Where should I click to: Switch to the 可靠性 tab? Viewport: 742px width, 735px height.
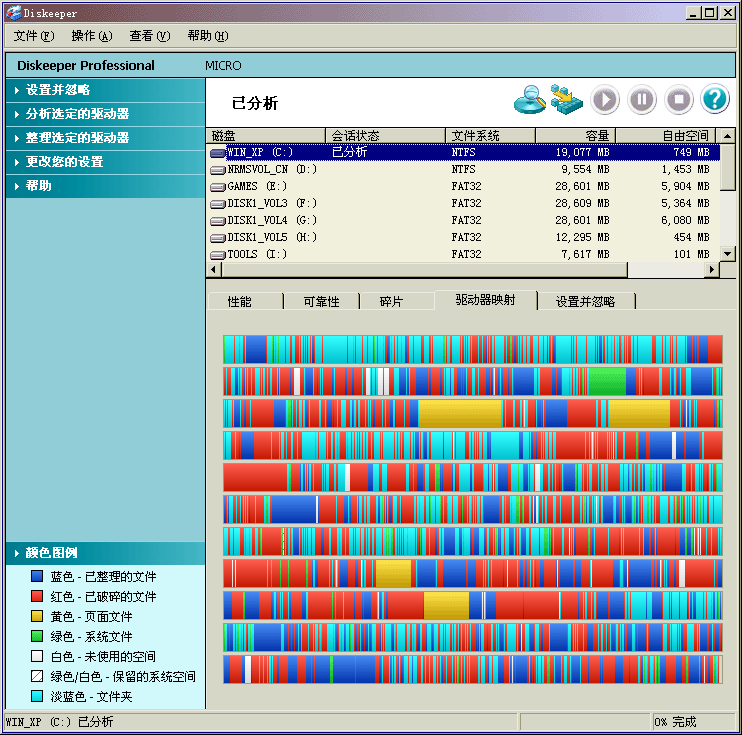point(321,301)
